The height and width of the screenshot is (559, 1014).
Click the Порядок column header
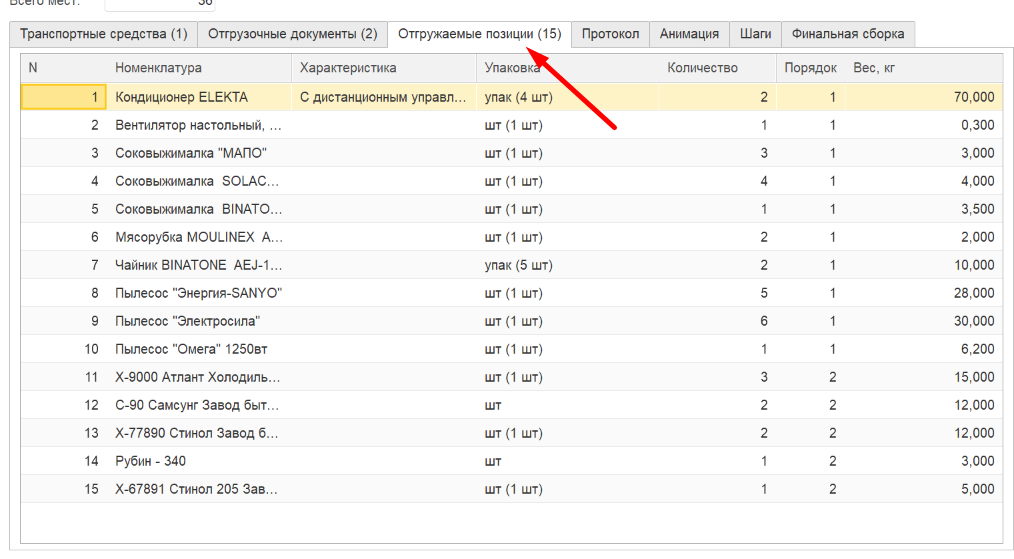click(x=810, y=68)
